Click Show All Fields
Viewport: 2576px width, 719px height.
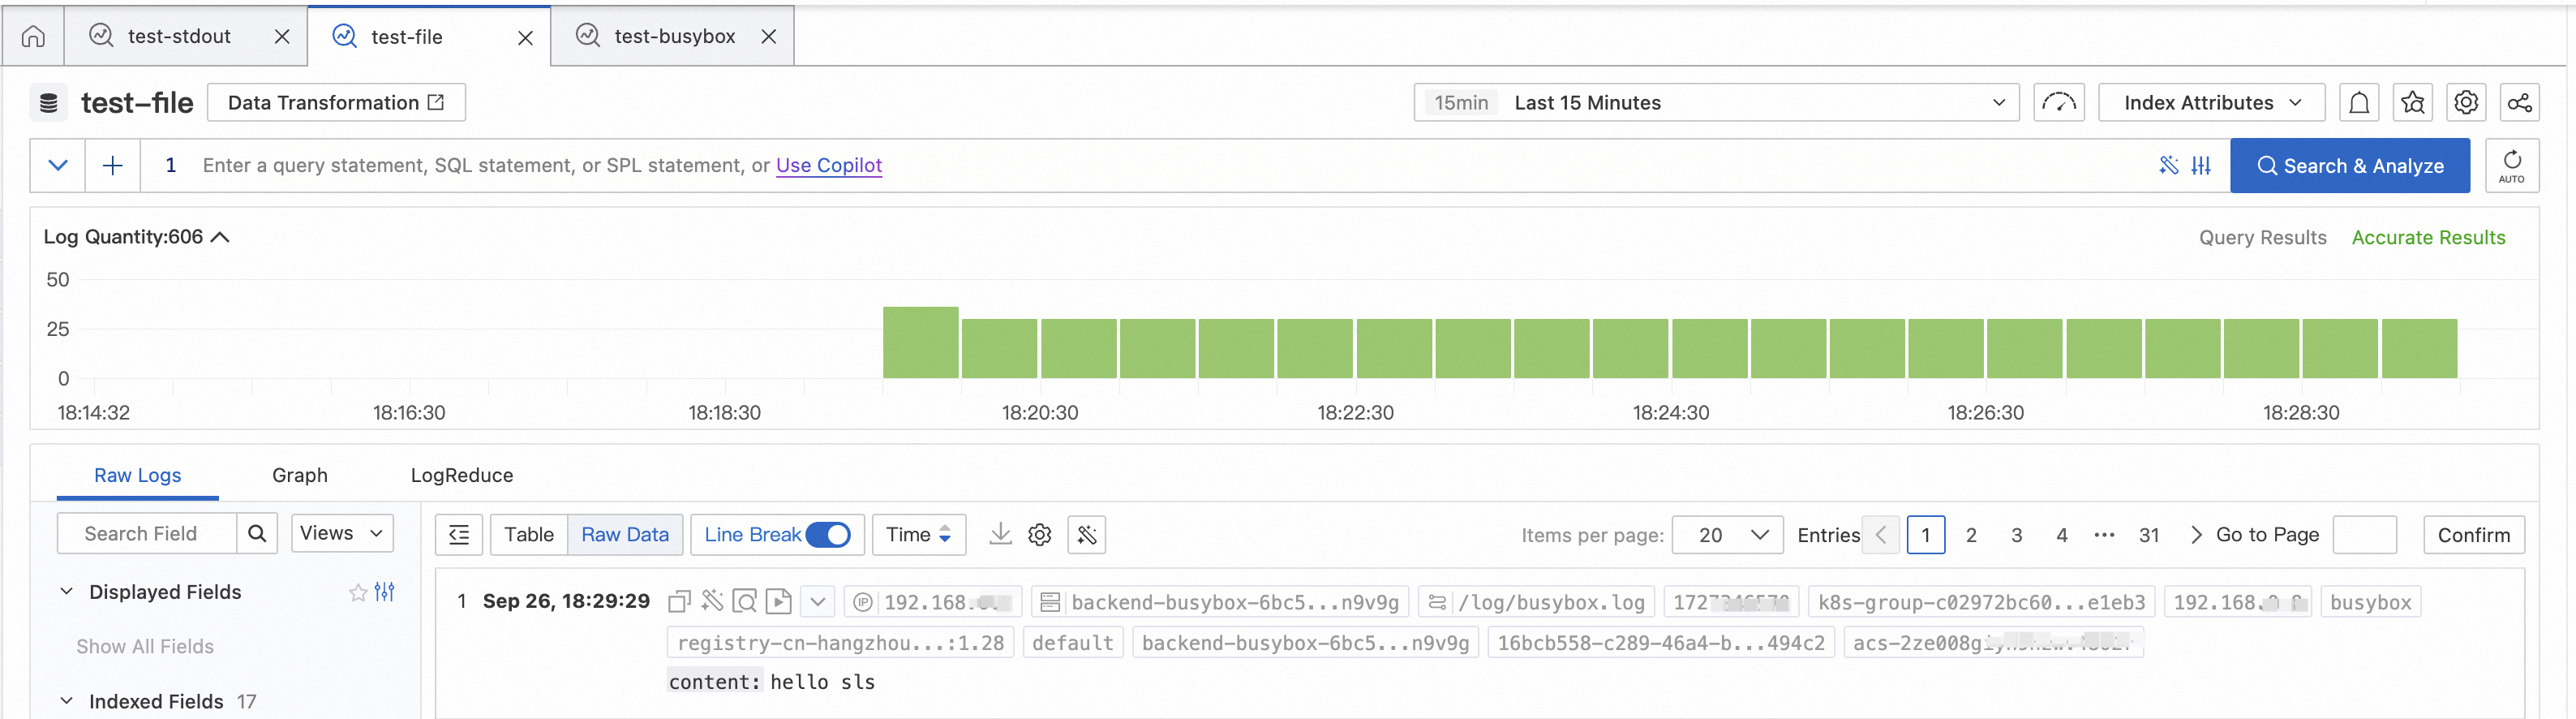pyautogui.click(x=145, y=647)
